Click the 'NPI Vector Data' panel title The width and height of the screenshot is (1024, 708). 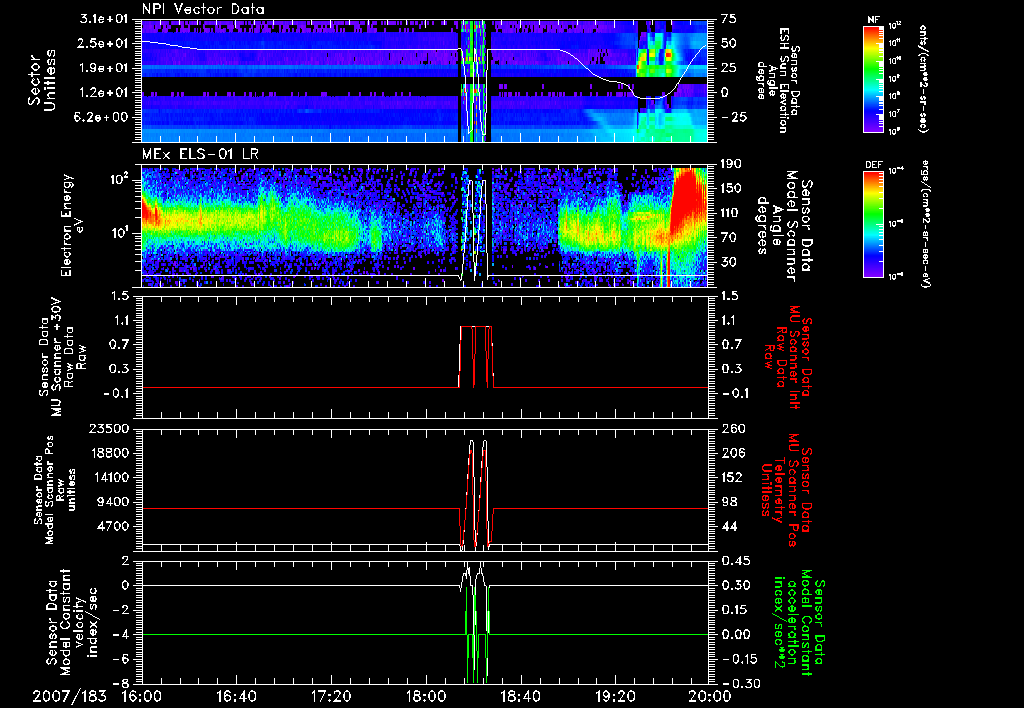(x=203, y=9)
